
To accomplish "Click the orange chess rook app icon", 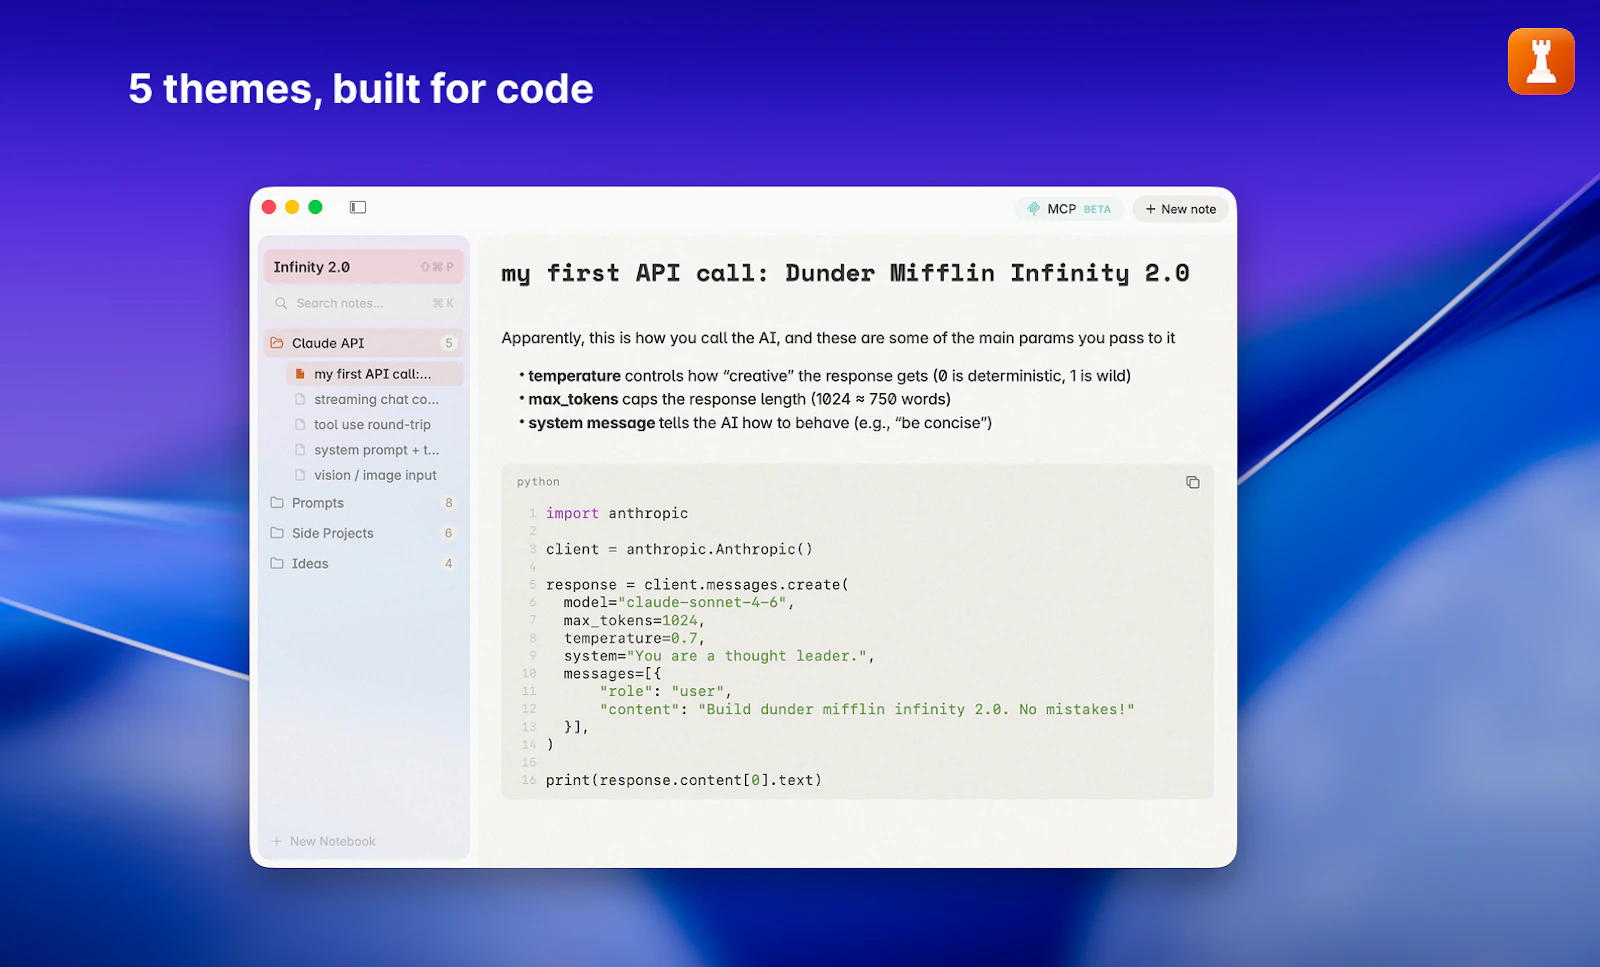I will click(1541, 62).
